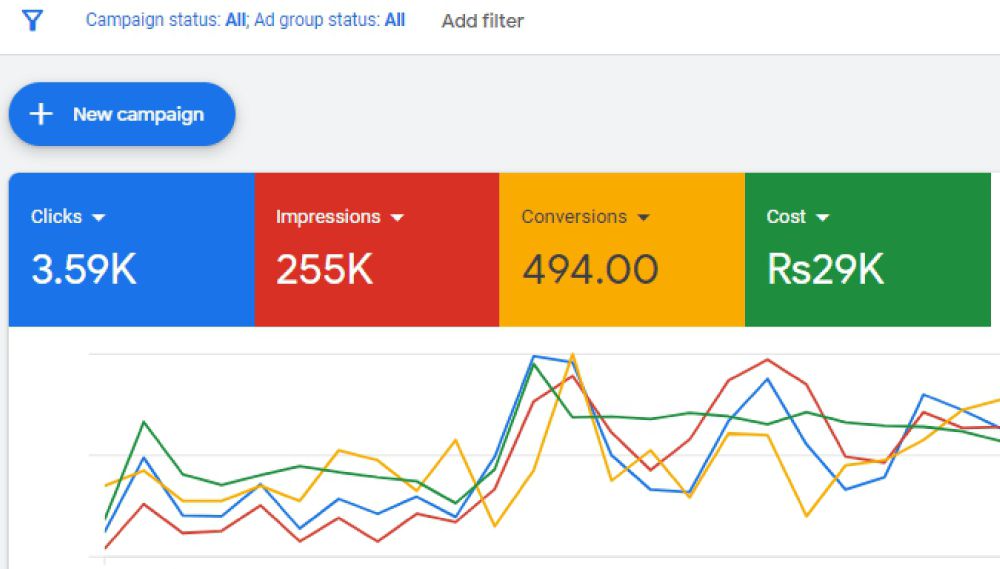
Task: Select the 255K impressions value
Action: [324, 270]
